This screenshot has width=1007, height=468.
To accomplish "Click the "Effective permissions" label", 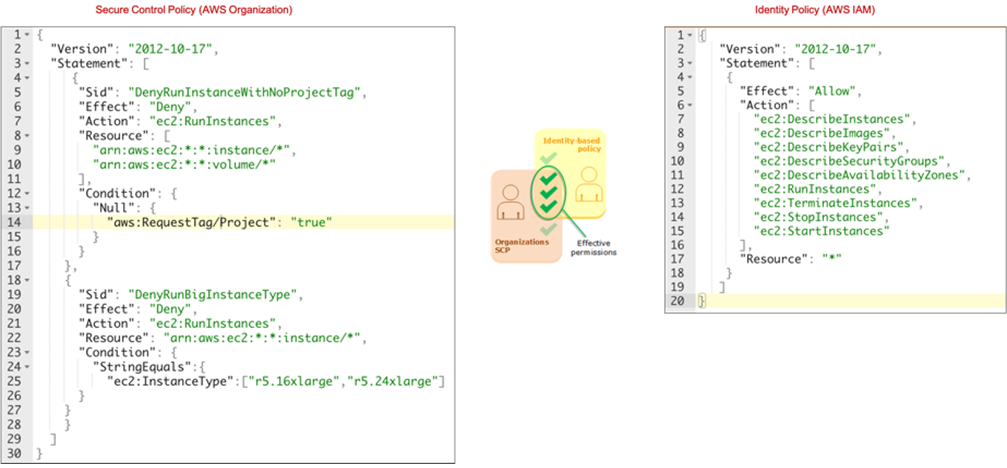I will click(594, 248).
